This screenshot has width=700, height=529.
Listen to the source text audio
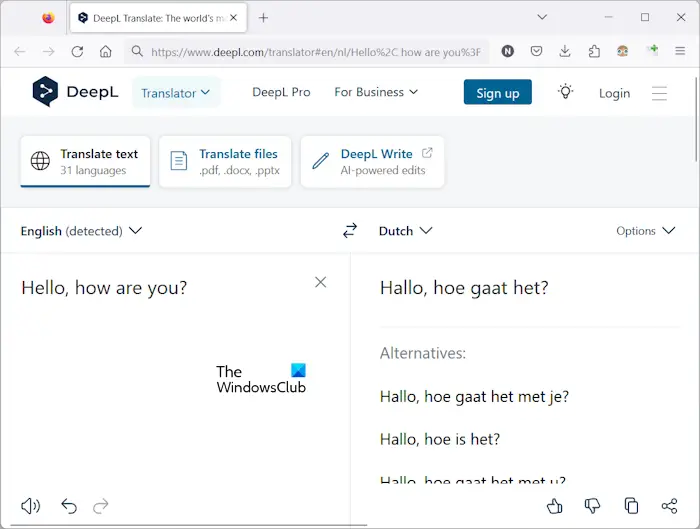(31, 506)
